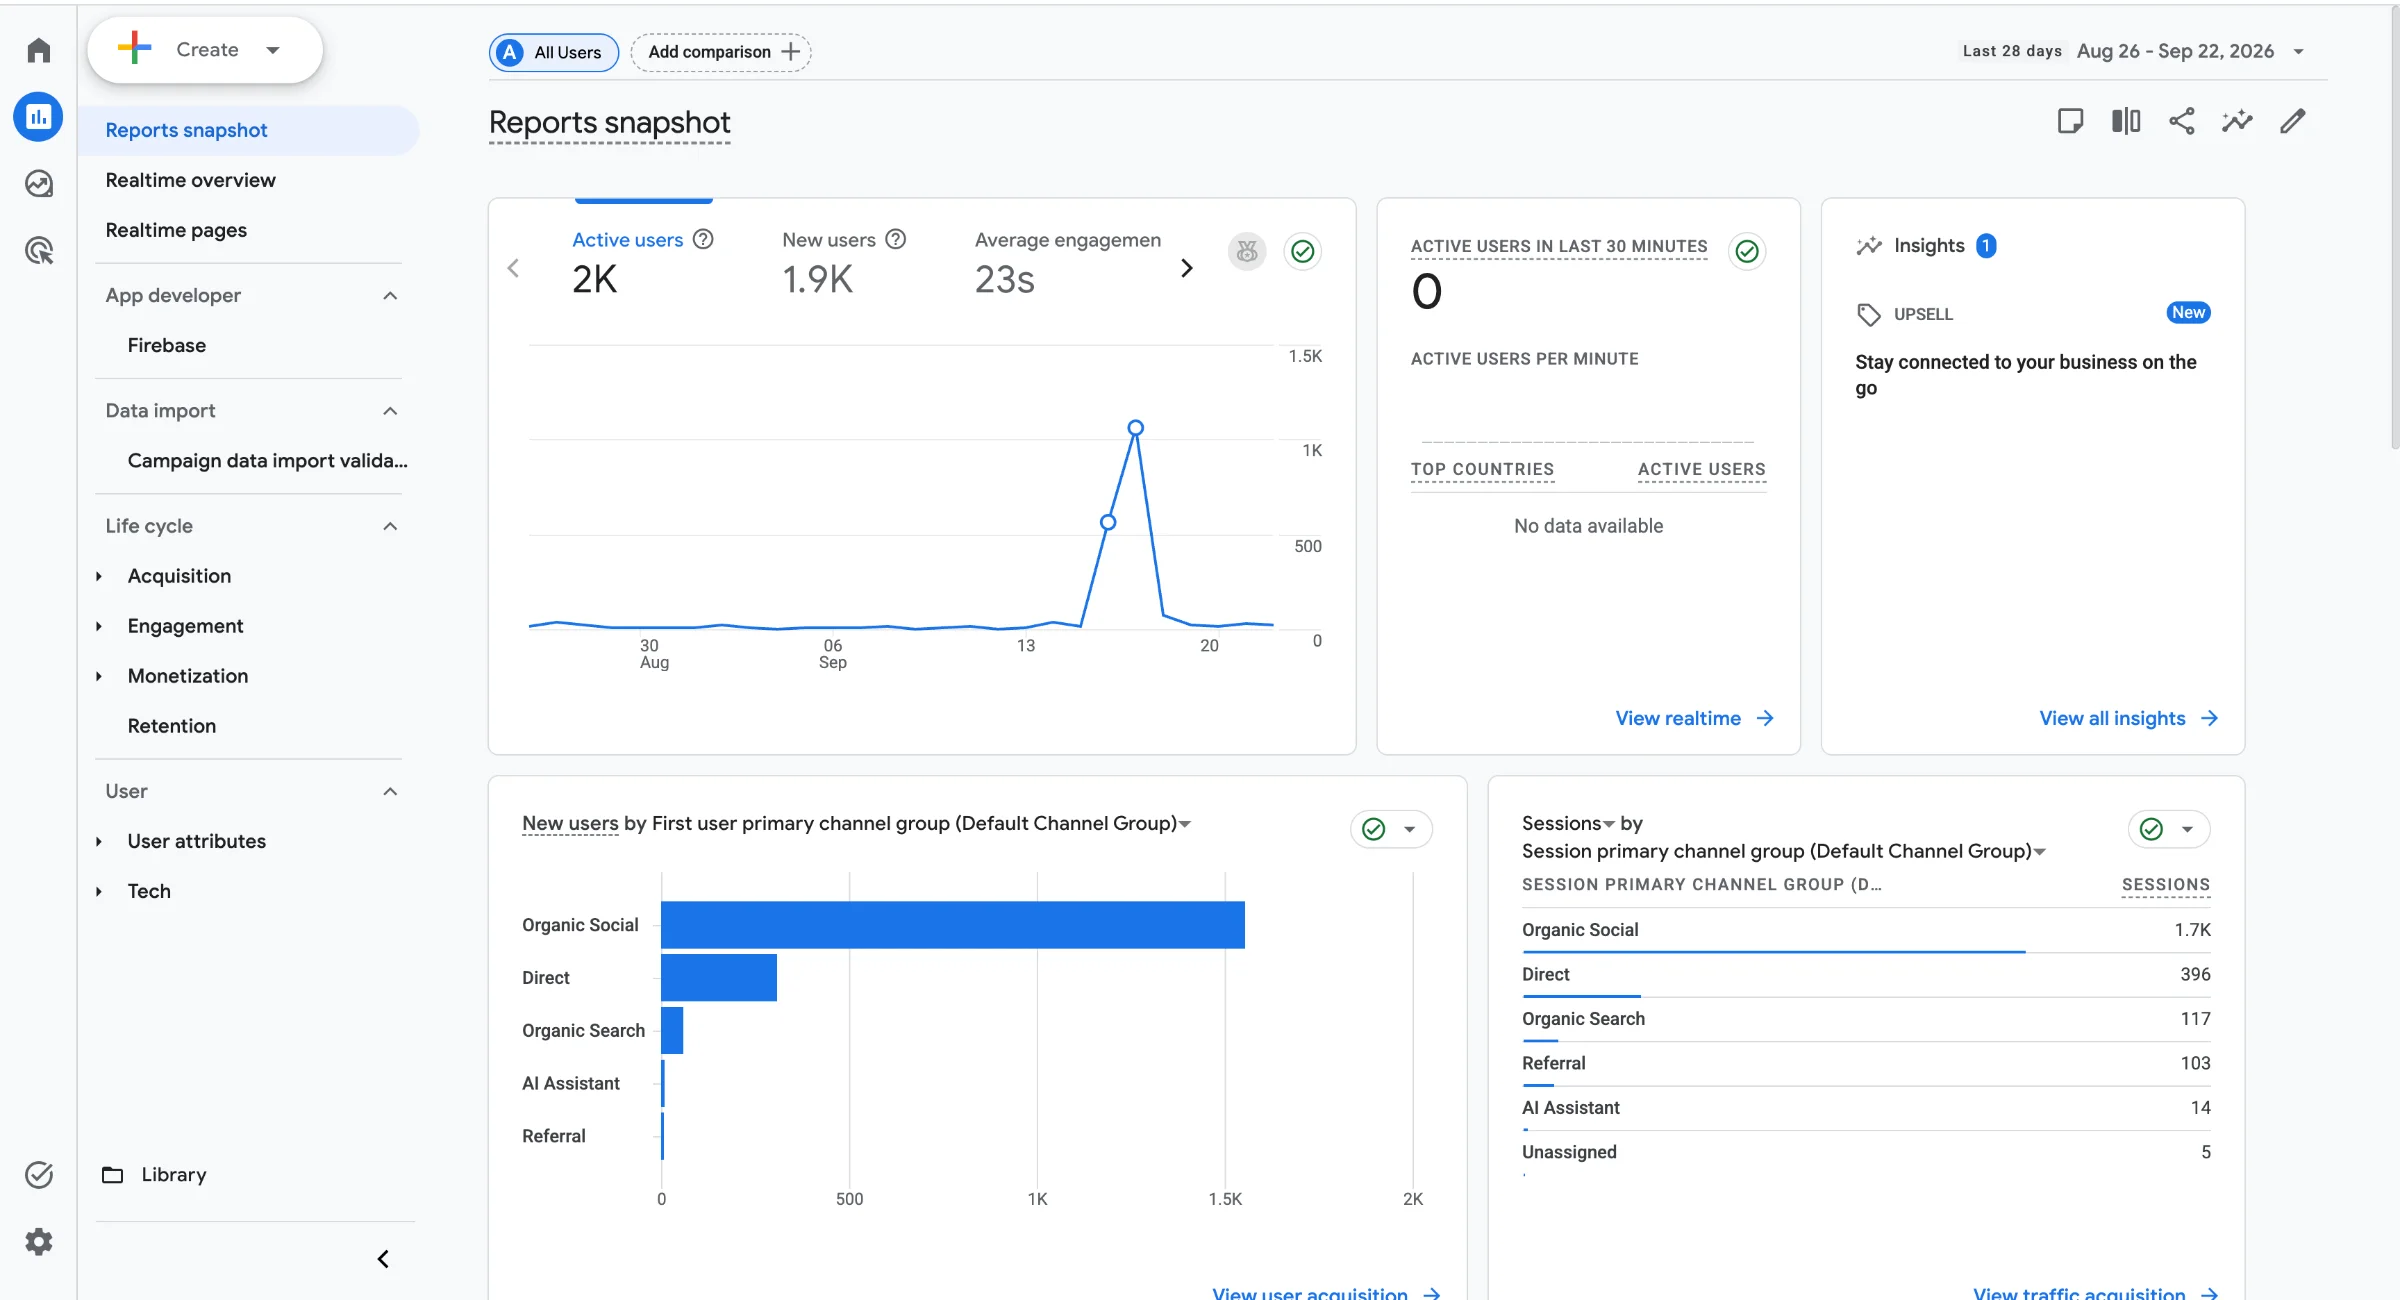The height and width of the screenshot is (1300, 2400).
Task: Follow the View all insights link
Action: pos(2129,718)
